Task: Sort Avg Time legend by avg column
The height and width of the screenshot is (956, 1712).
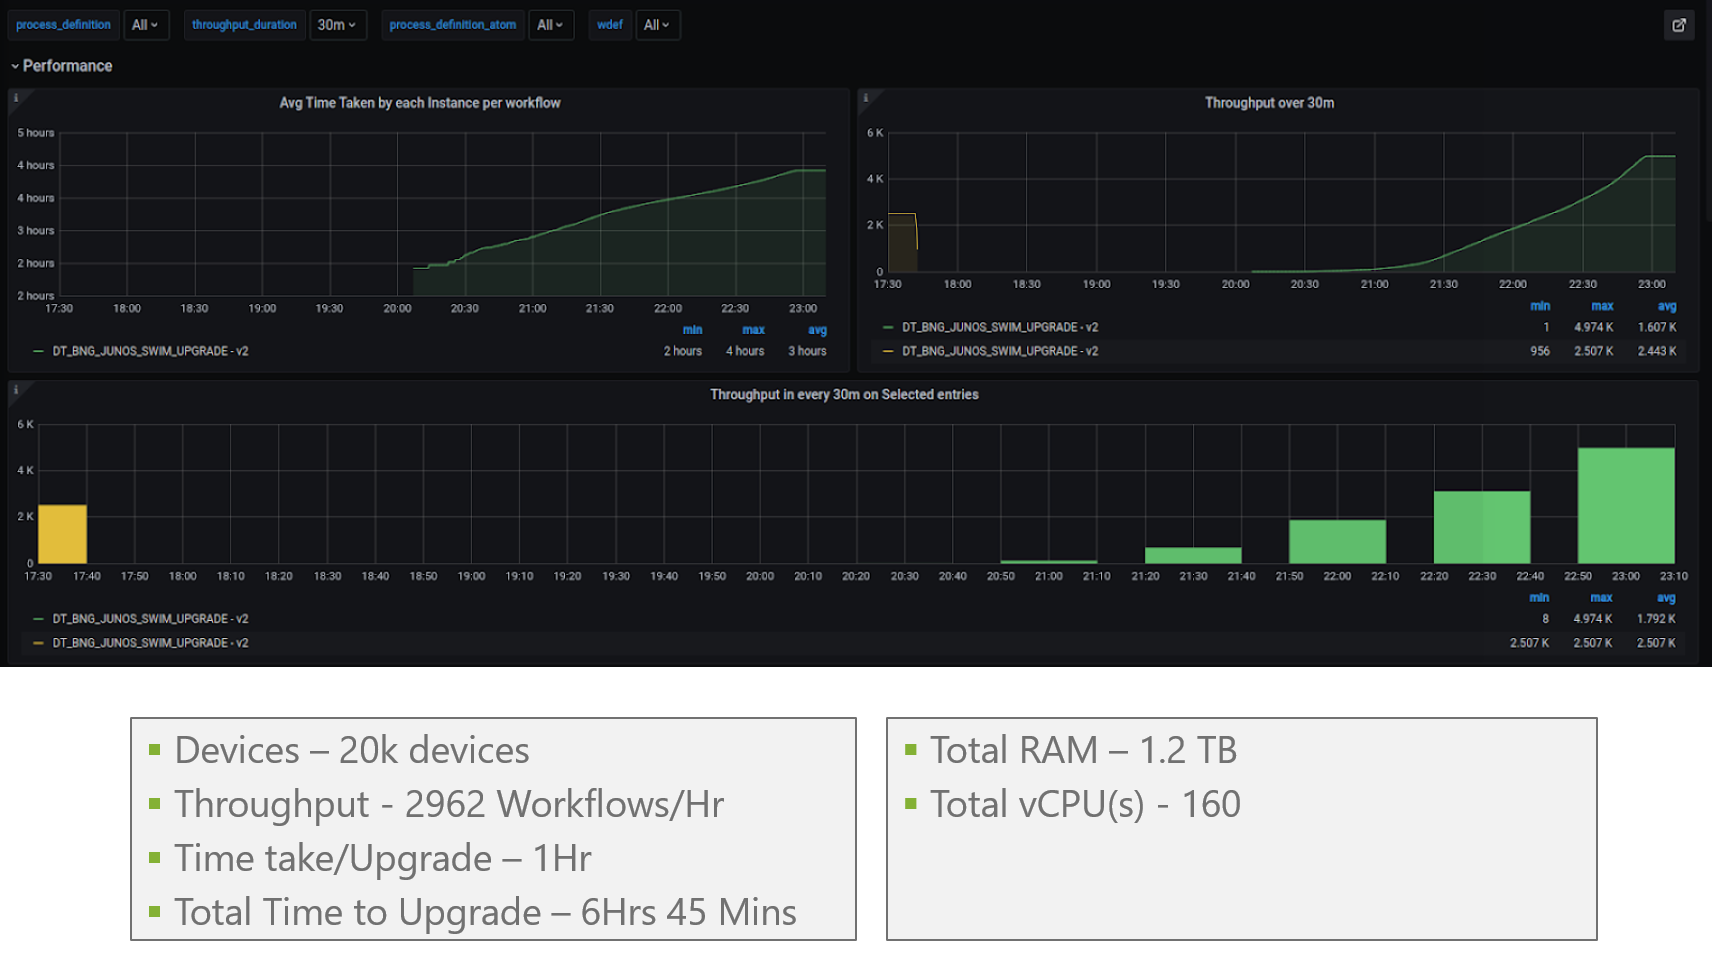Action: pyautogui.click(x=817, y=330)
